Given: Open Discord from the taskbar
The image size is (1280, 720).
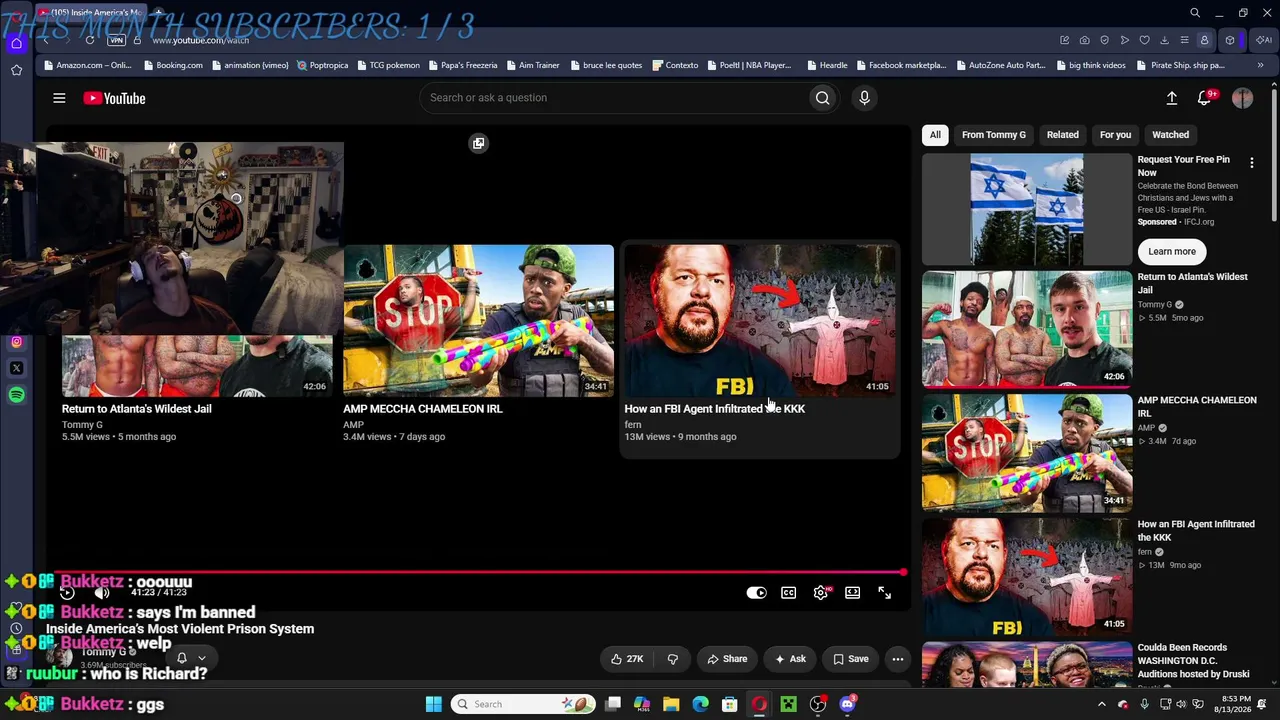Looking at the screenshot, I should [848, 704].
